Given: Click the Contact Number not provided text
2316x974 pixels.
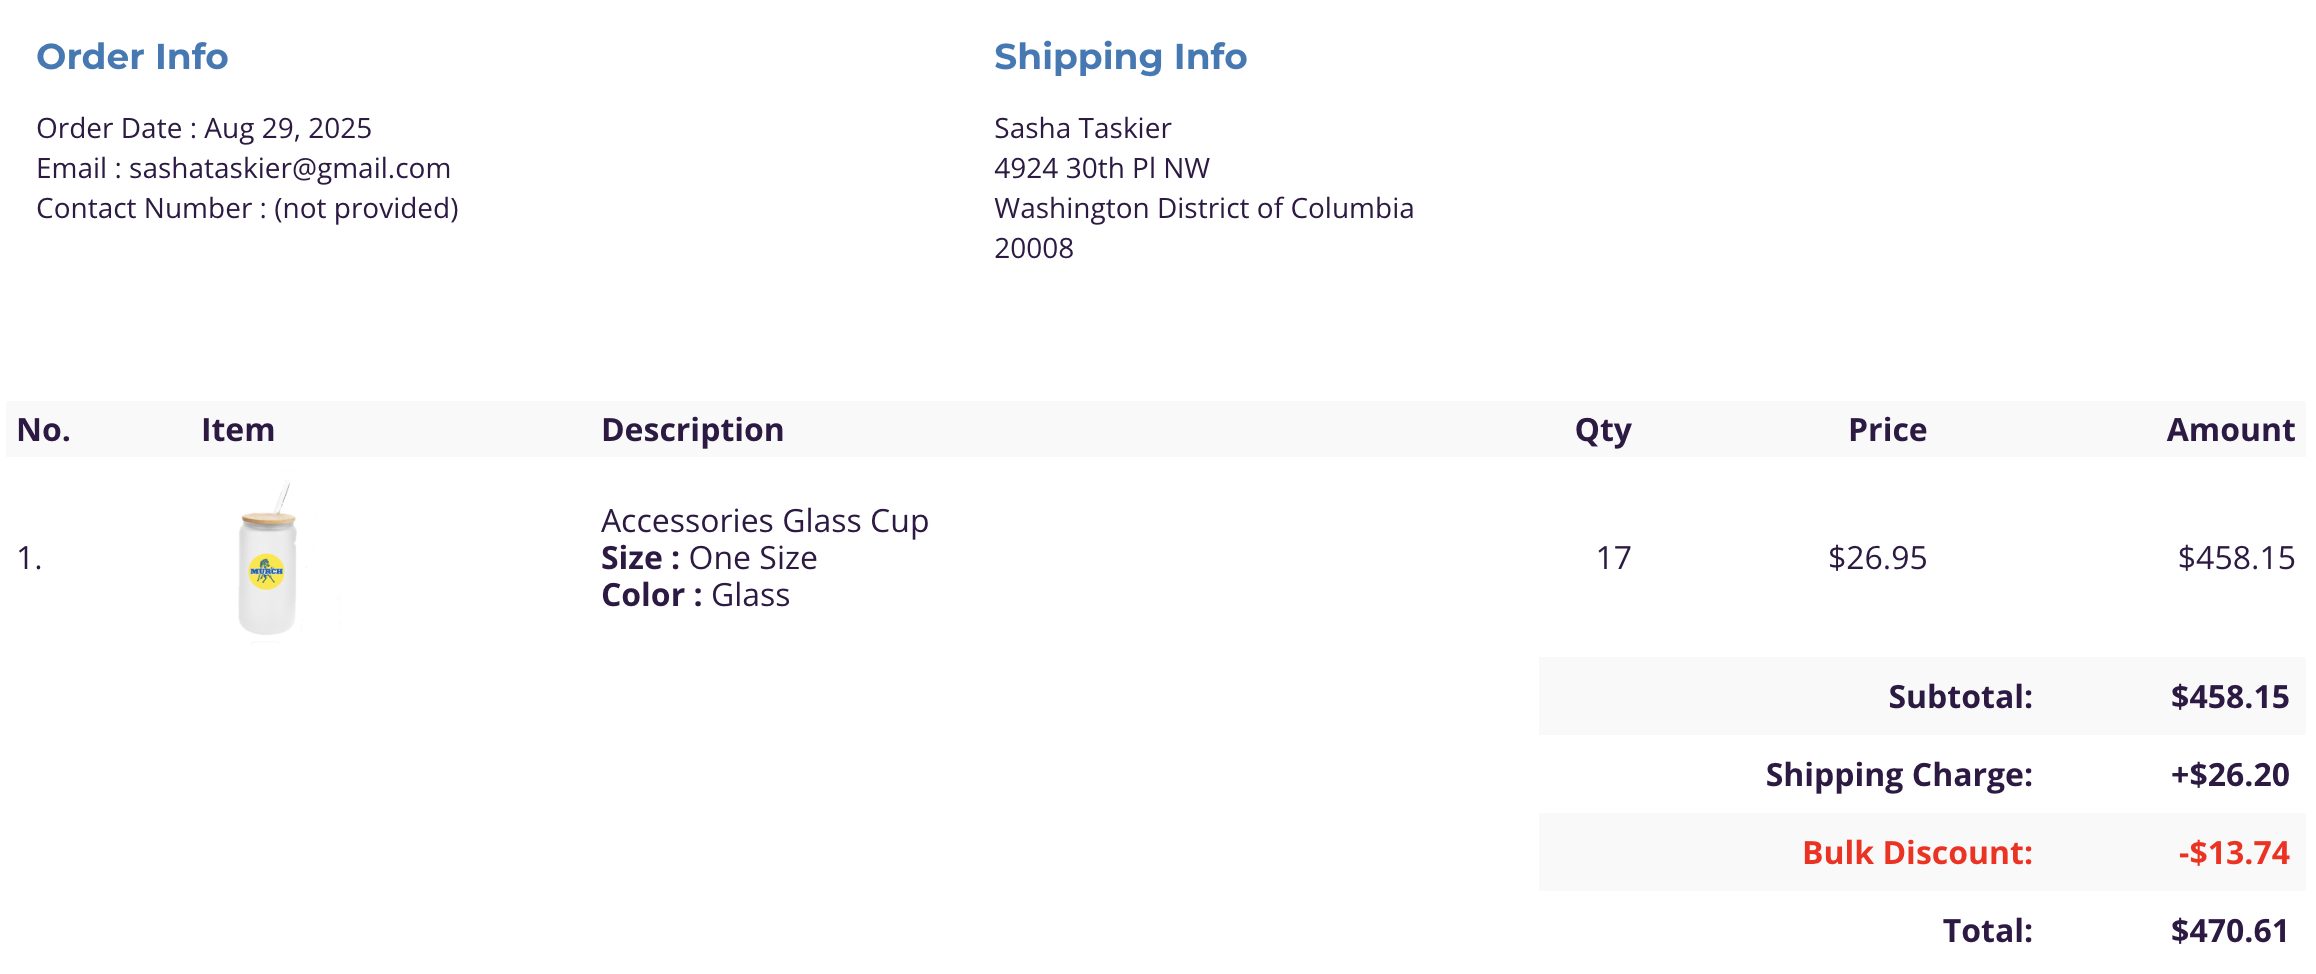Looking at the screenshot, I should [247, 208].
